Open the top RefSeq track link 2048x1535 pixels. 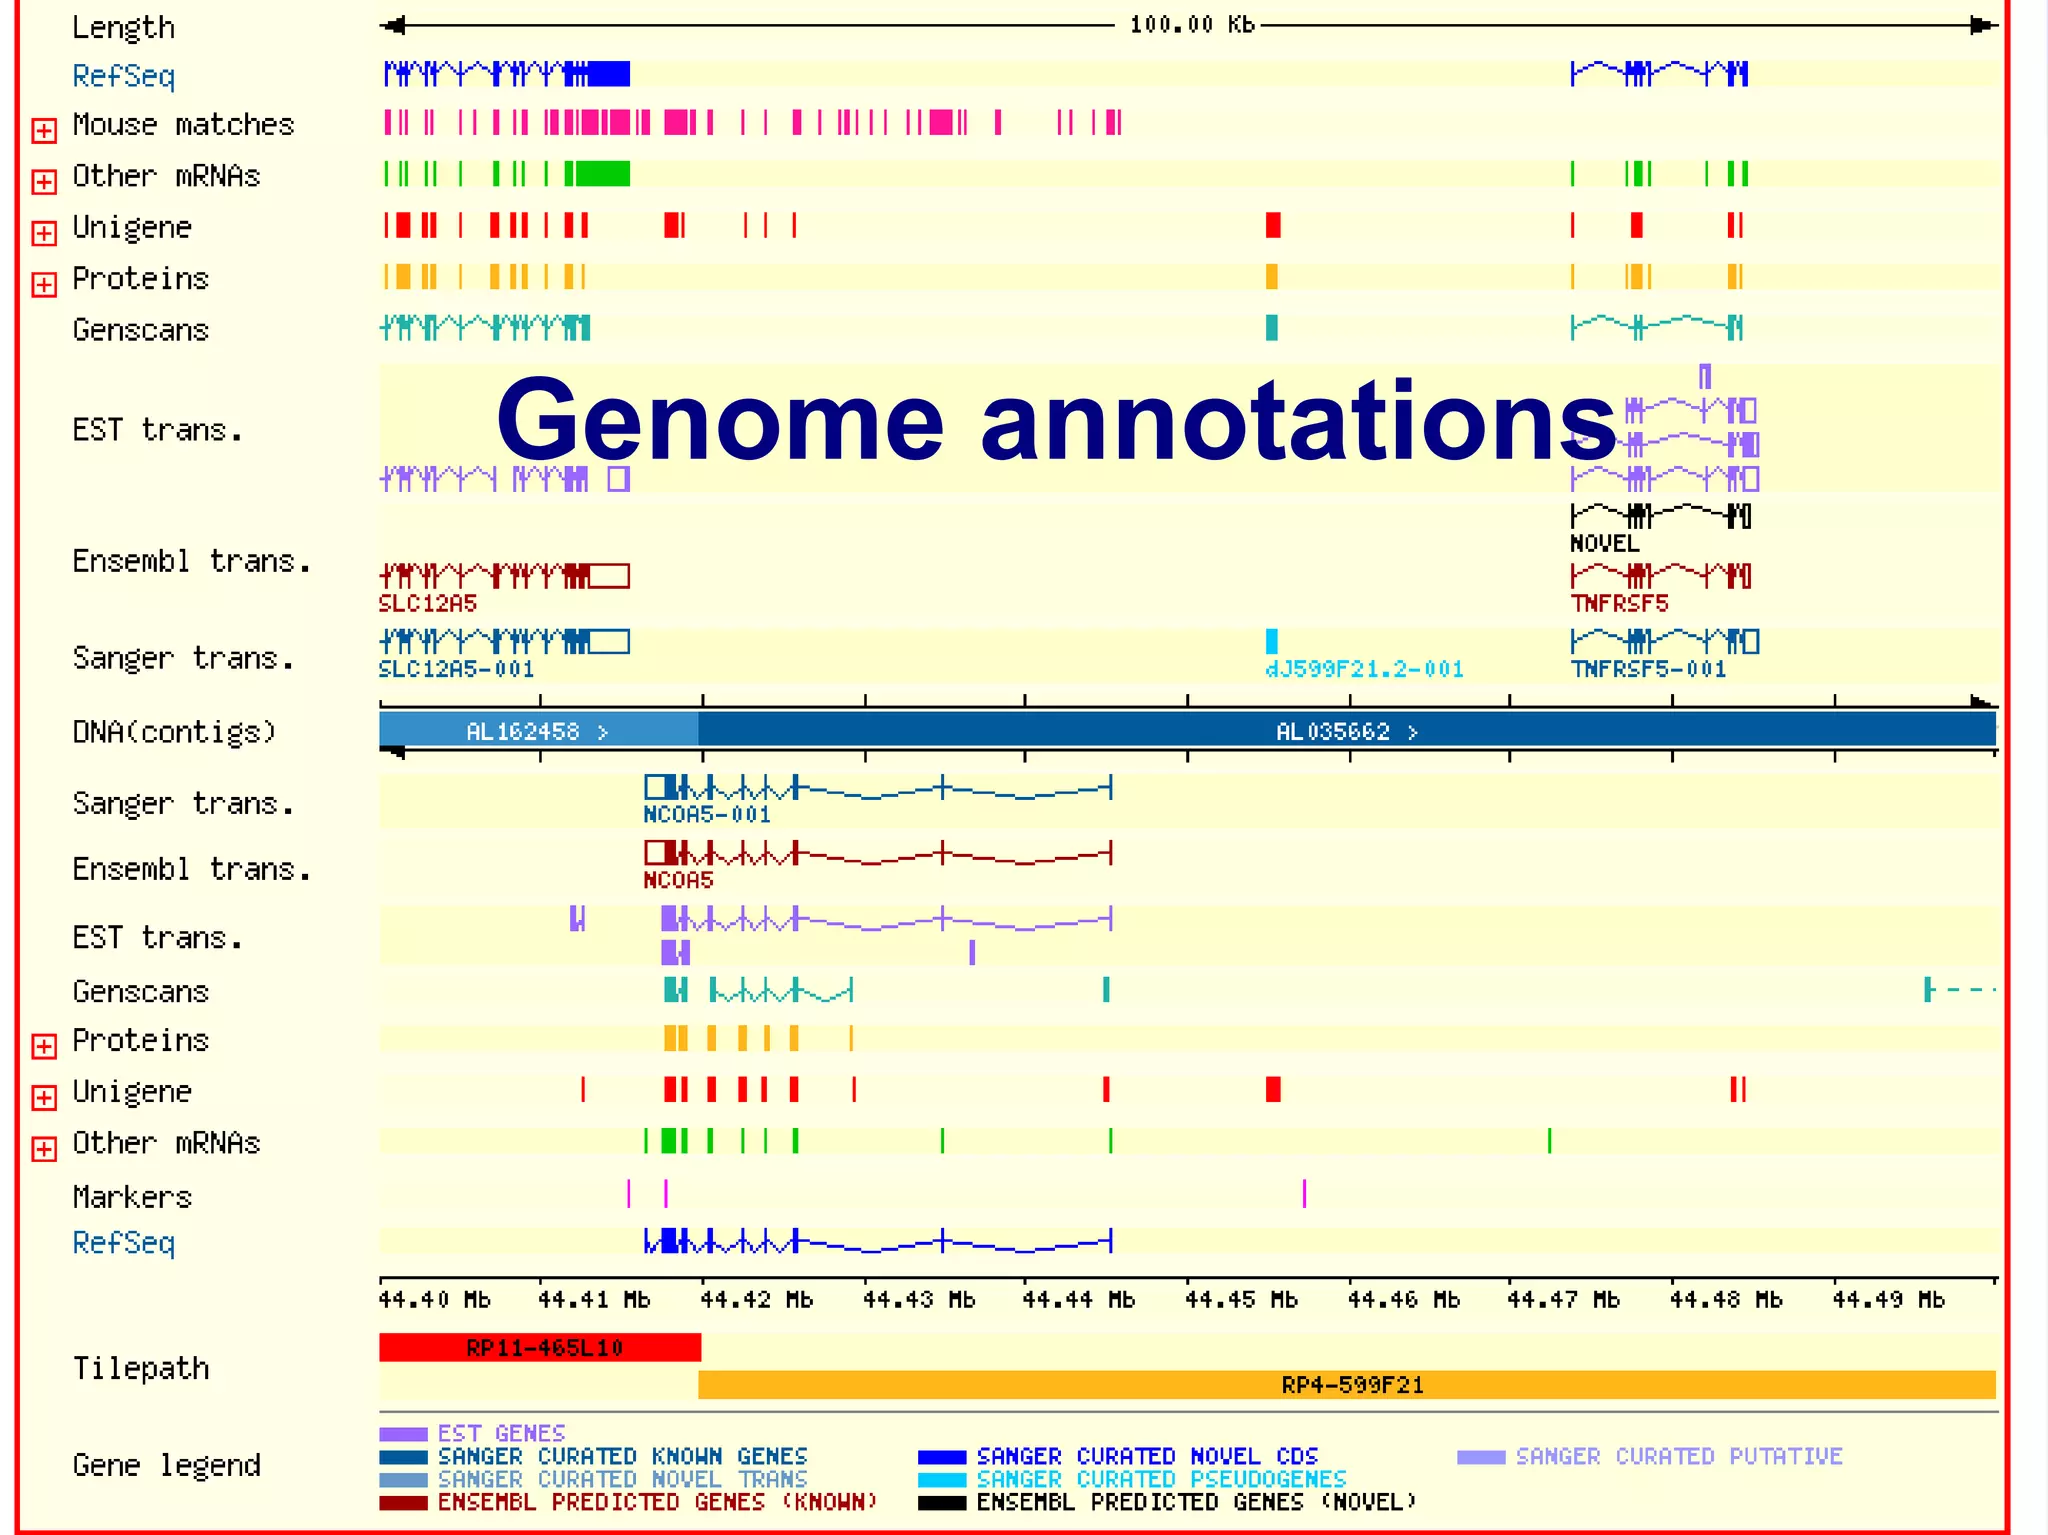click(x=123, y=76)
